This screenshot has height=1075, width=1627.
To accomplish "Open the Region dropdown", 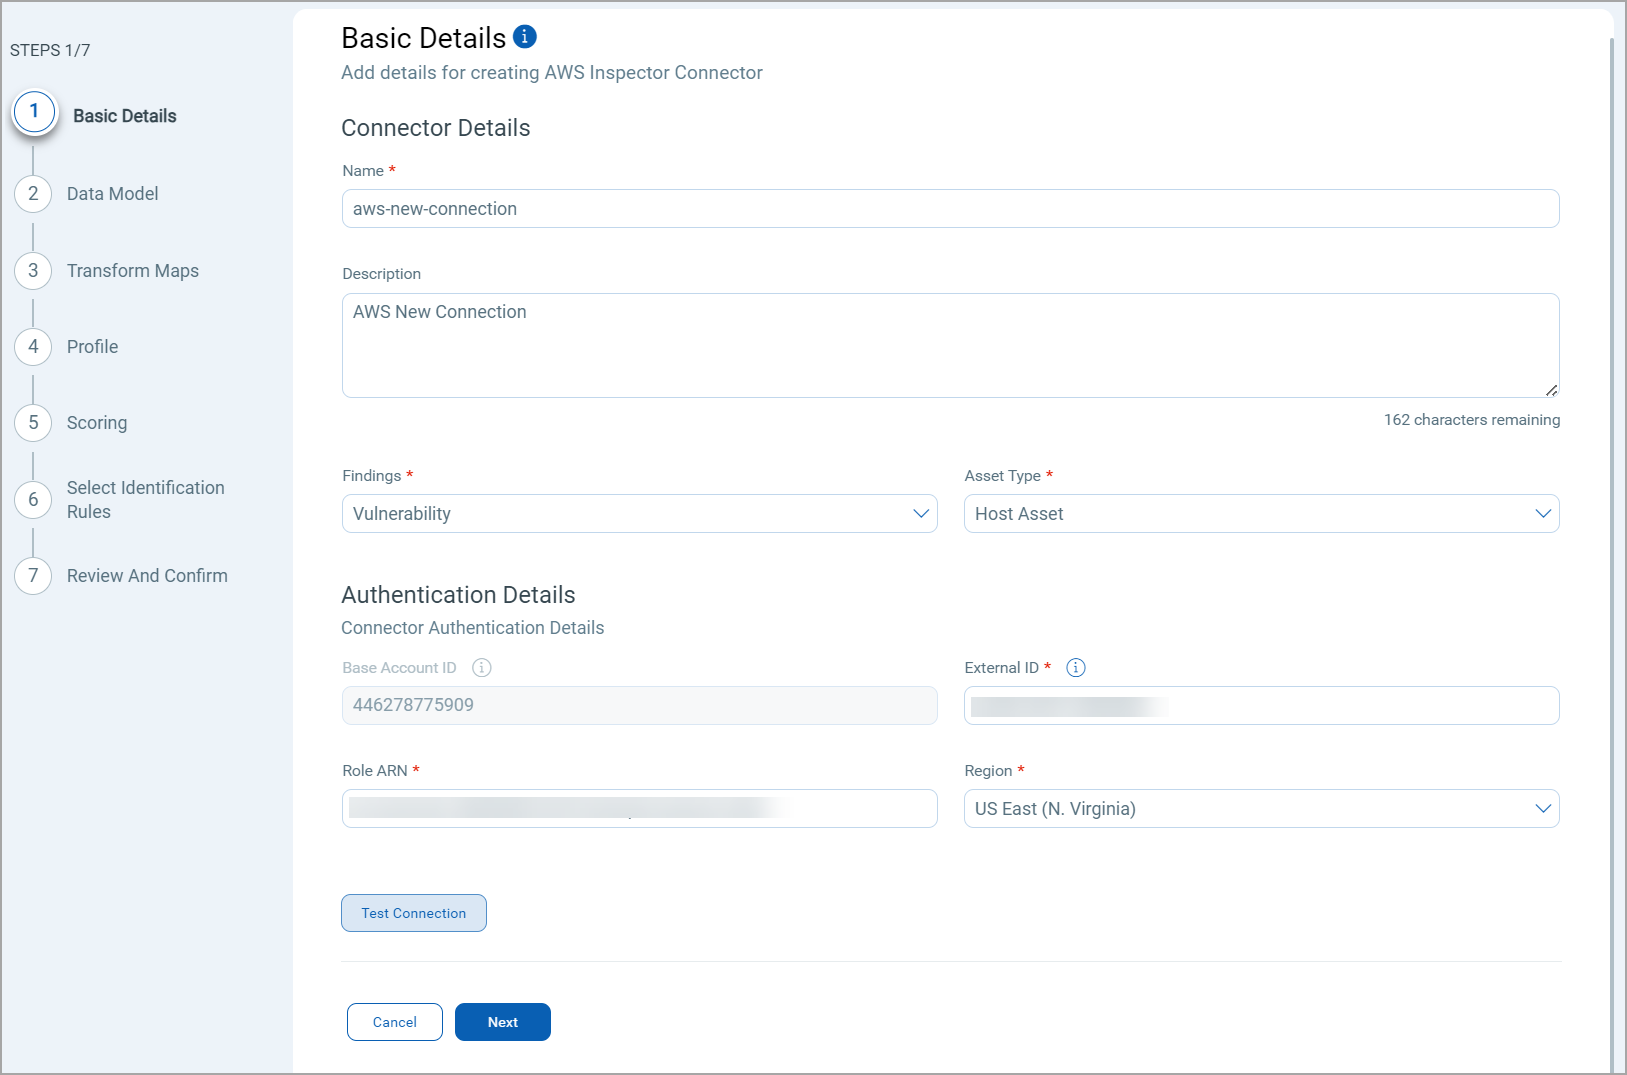I will tap(1261, 809).
